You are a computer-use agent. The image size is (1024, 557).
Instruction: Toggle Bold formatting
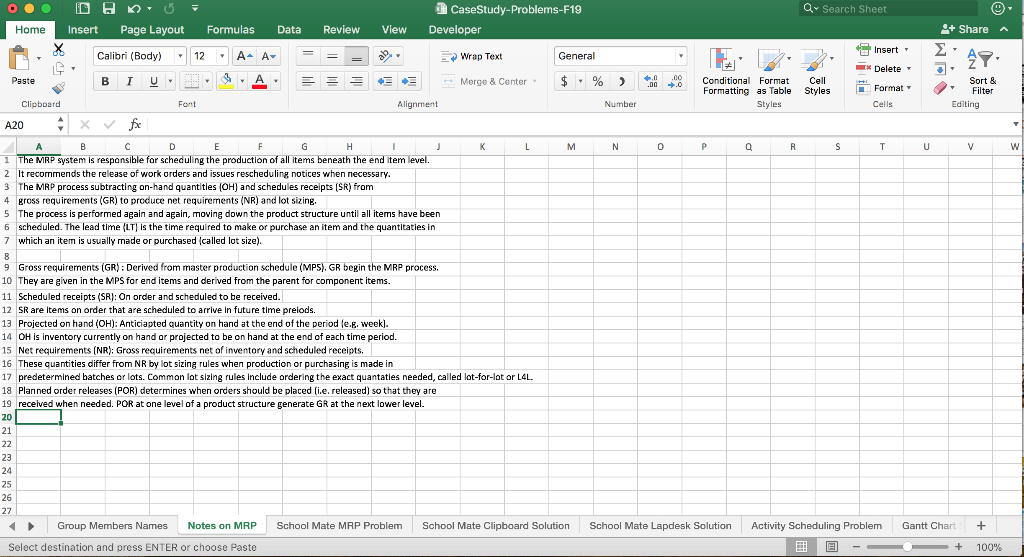pyautogui.click(x=105, y=82)
